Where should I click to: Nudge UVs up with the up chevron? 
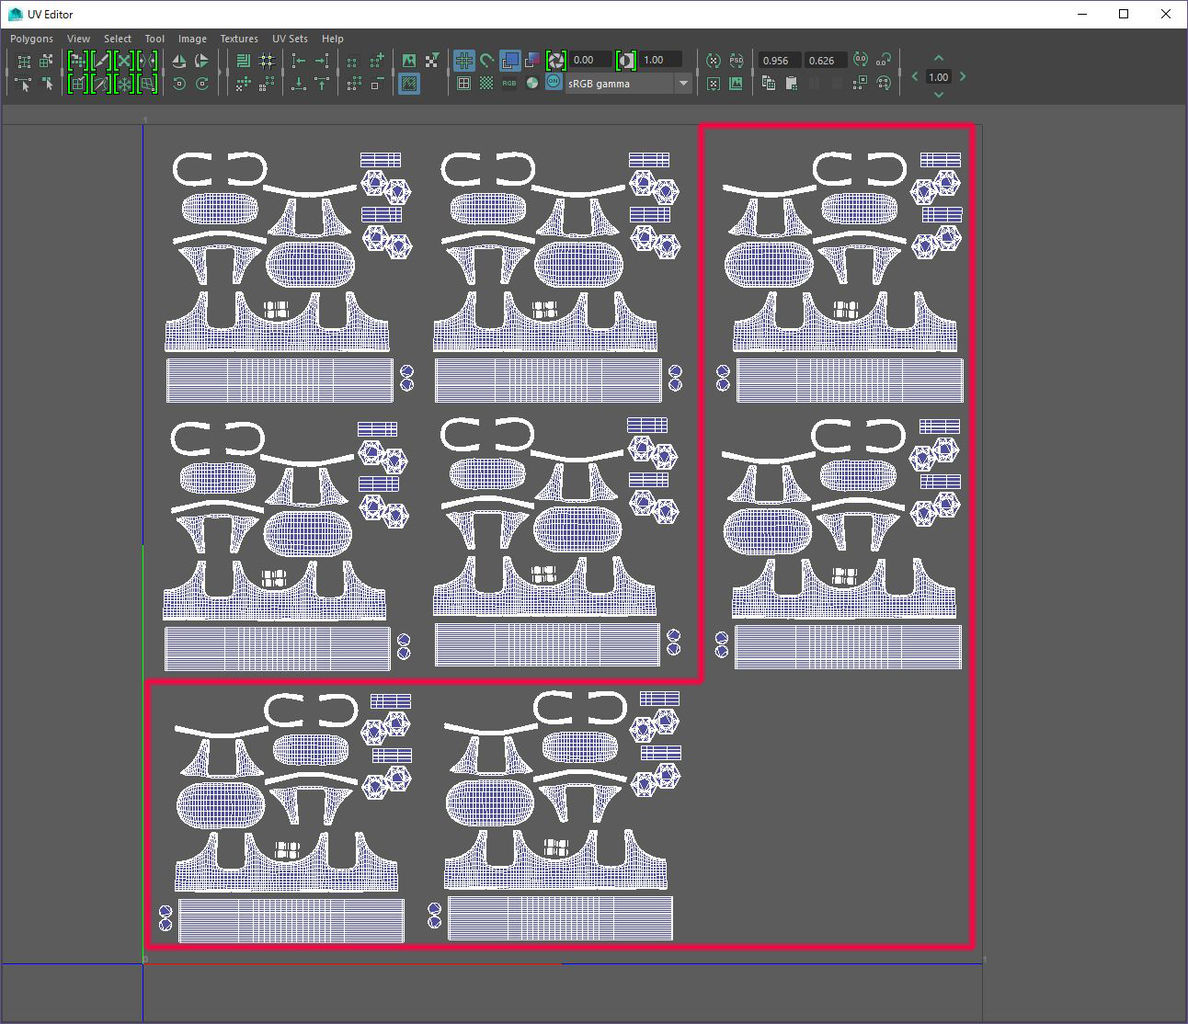[x=939, y=58]
